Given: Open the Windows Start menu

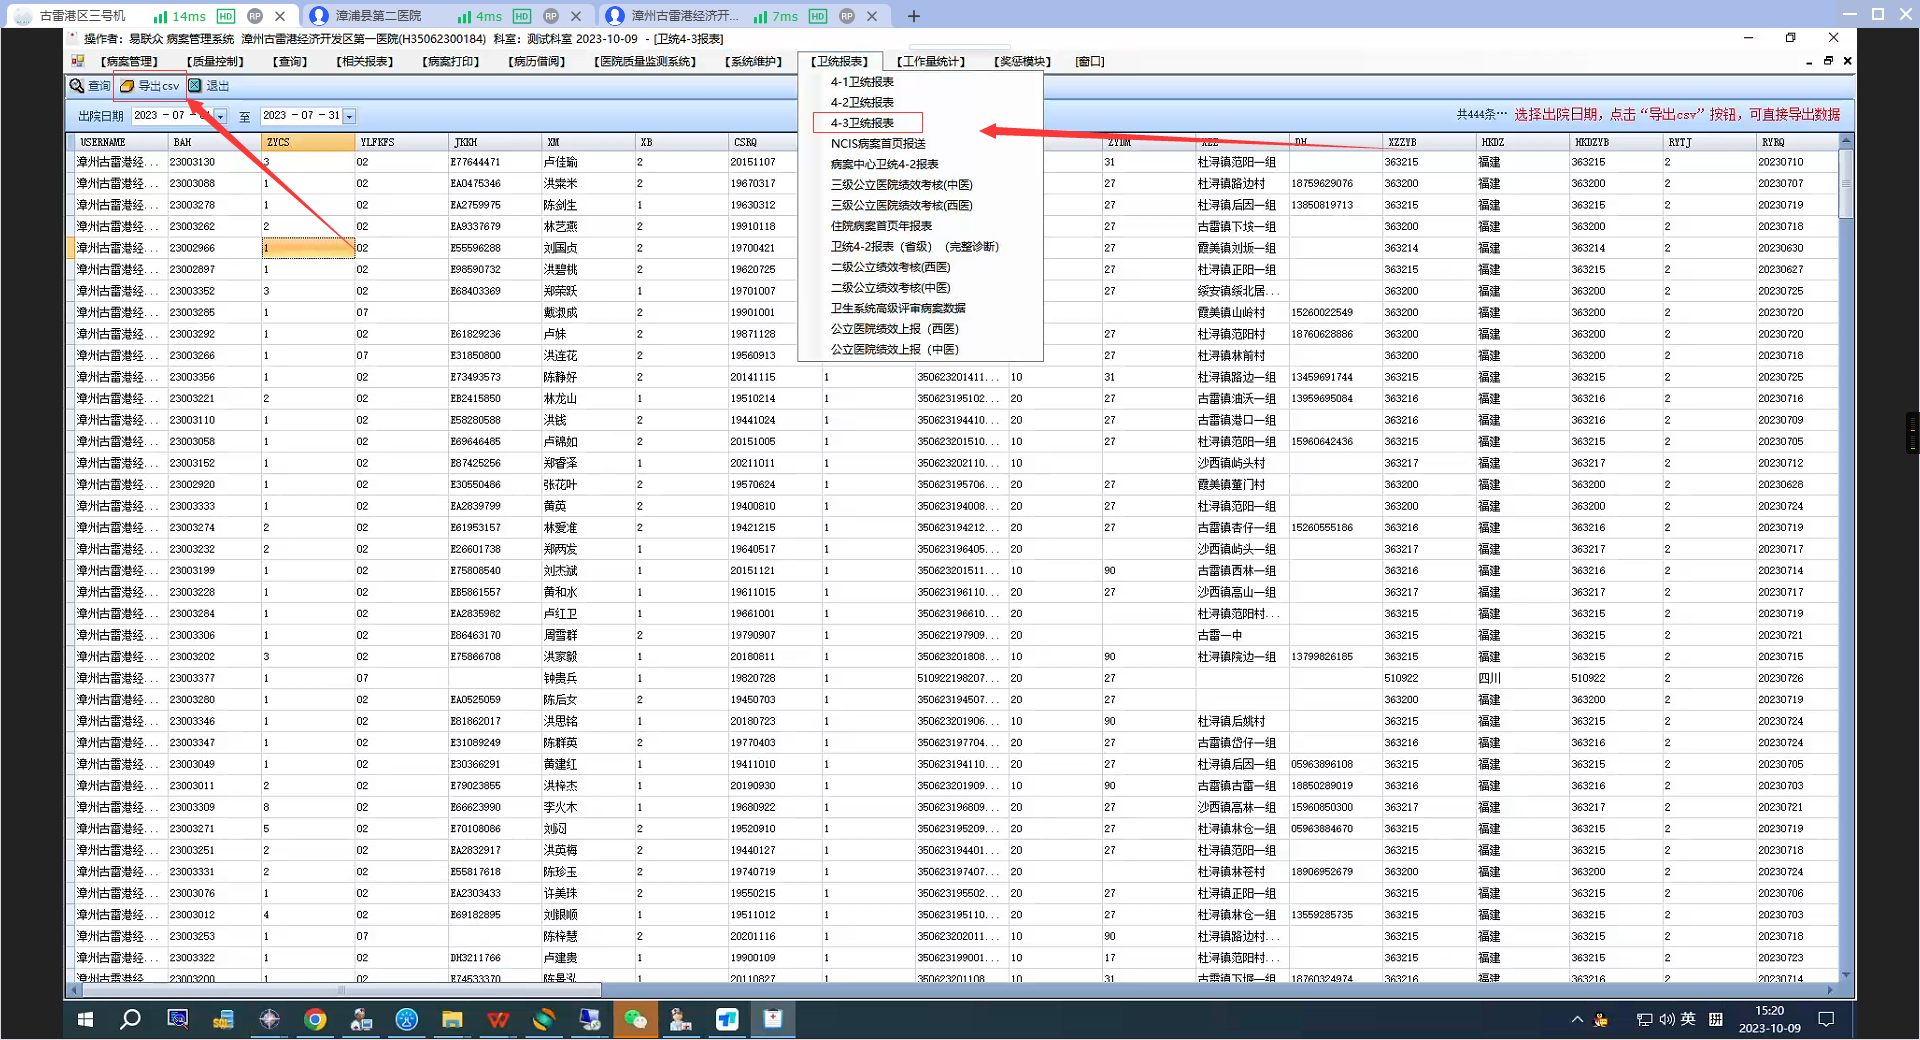Looking at the screenshot, I should 85,1019.
